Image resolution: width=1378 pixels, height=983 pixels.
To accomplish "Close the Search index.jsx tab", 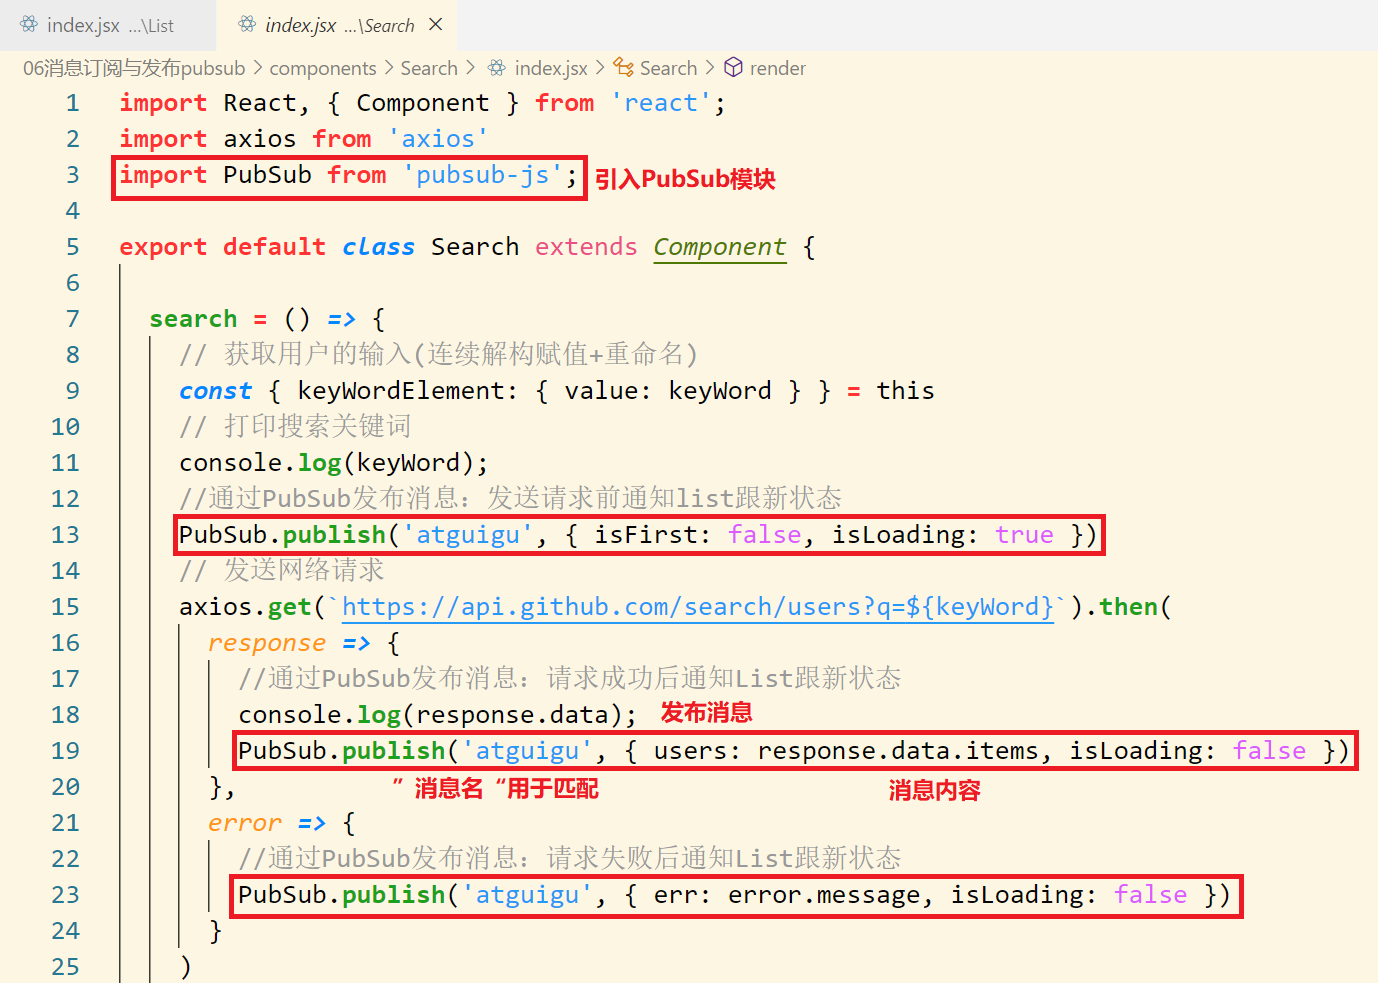I will [x=435, y=25].
